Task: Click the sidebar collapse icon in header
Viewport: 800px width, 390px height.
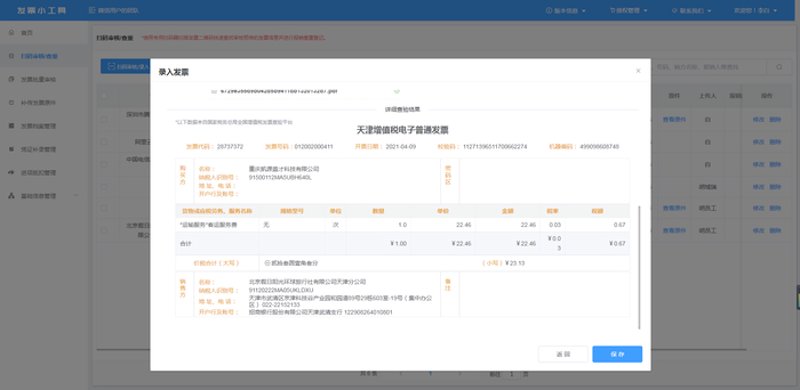Action: pyautogui.click(x=92, y=10)
